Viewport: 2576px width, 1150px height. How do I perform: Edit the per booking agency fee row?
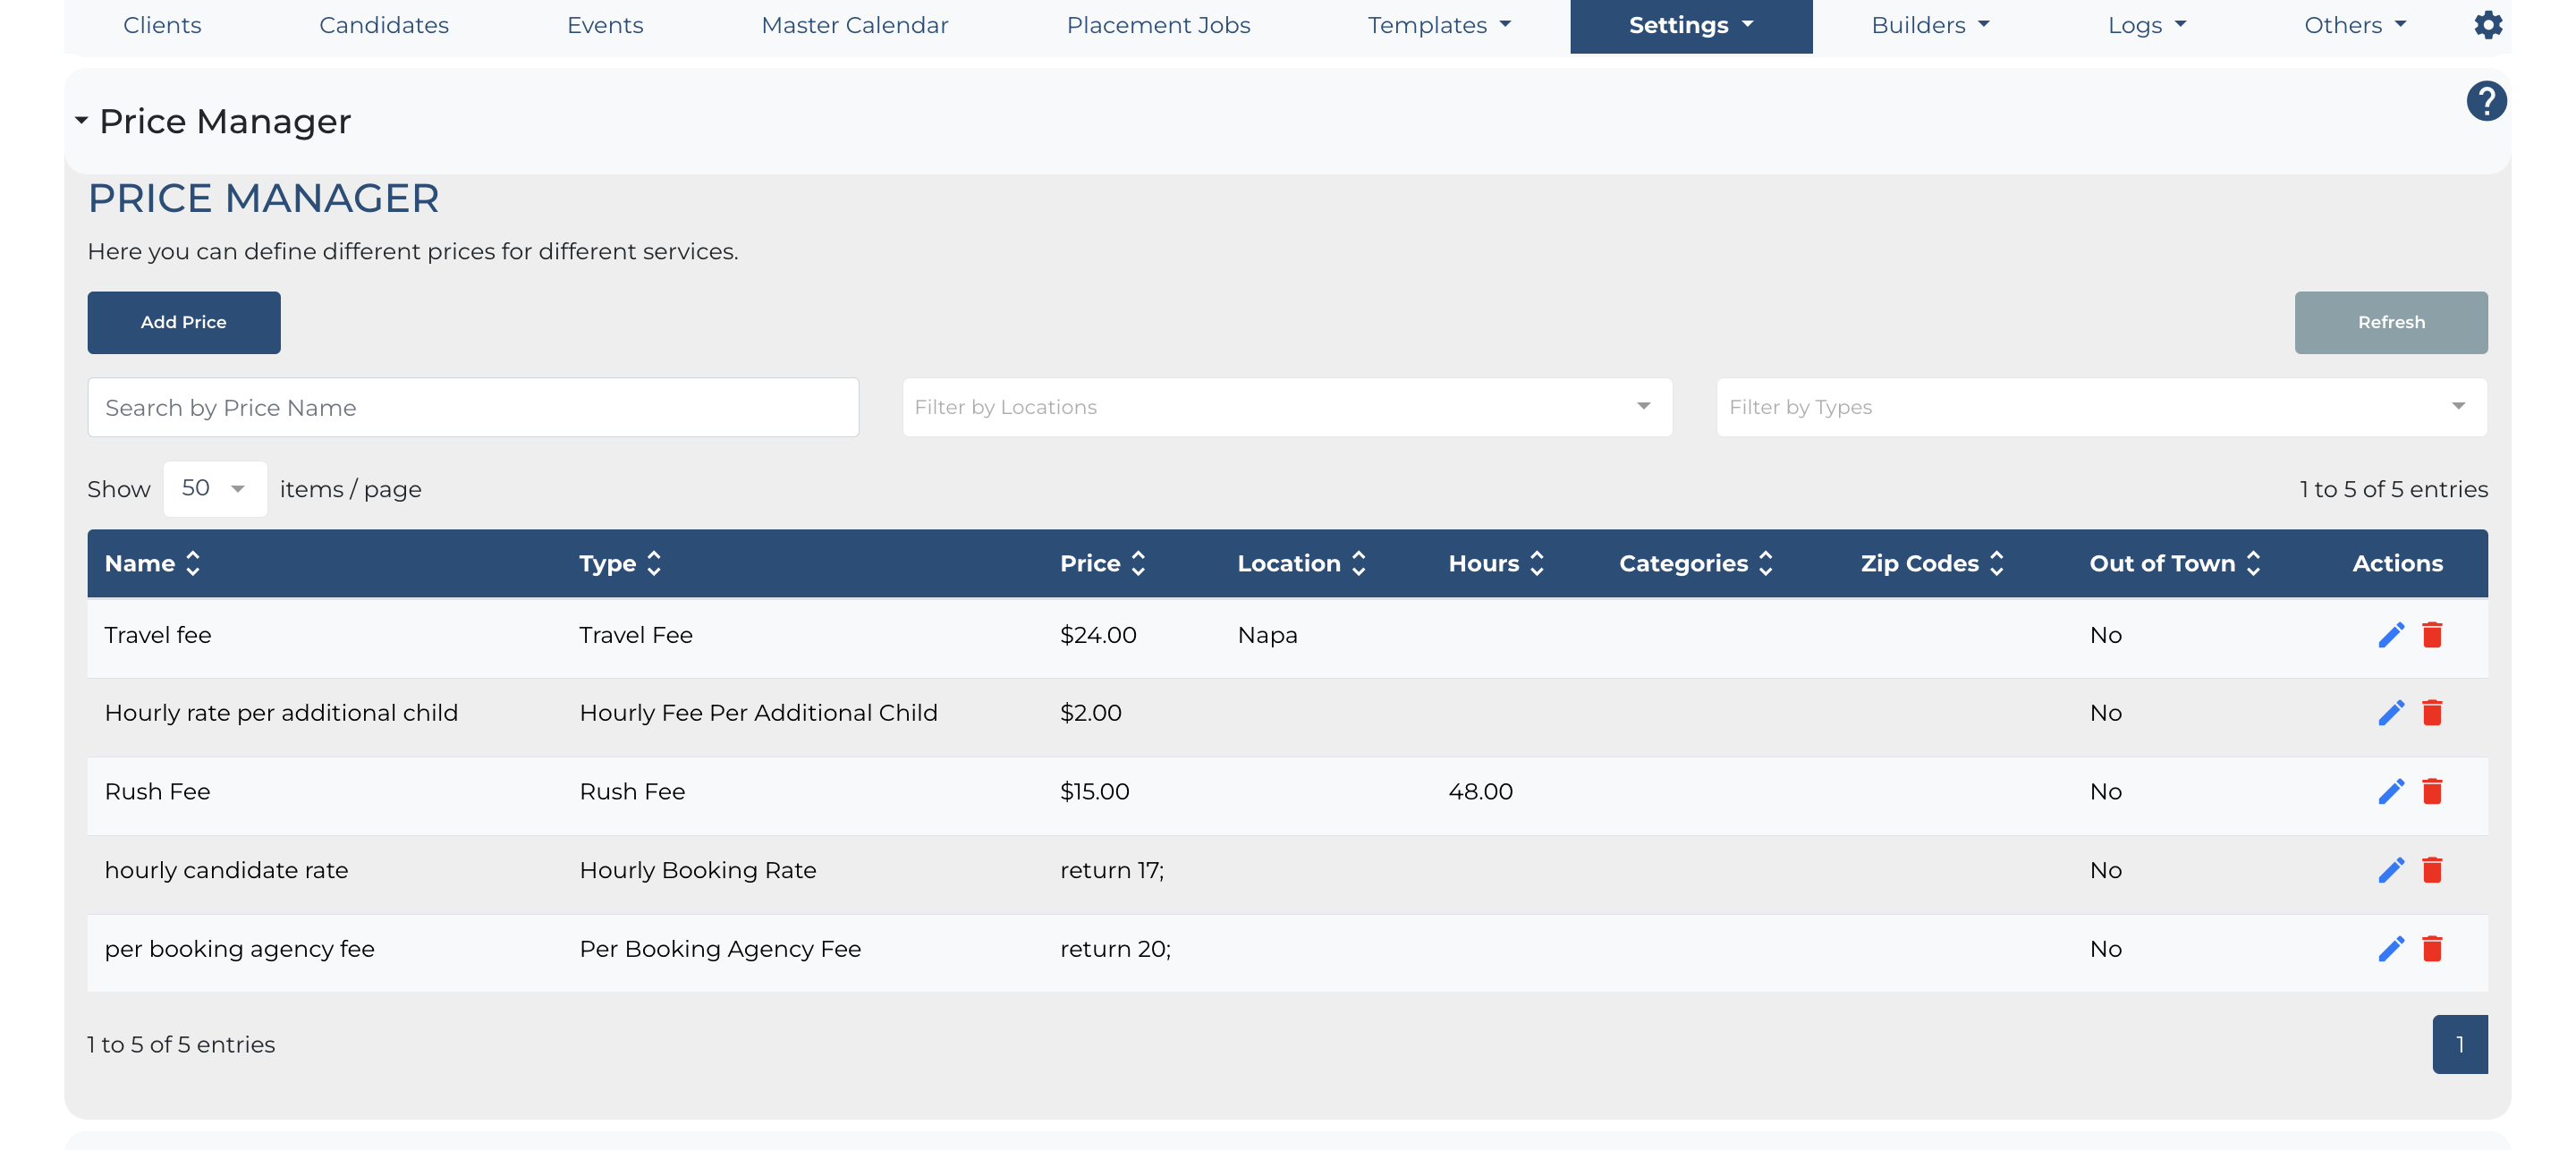(2391, 949)
